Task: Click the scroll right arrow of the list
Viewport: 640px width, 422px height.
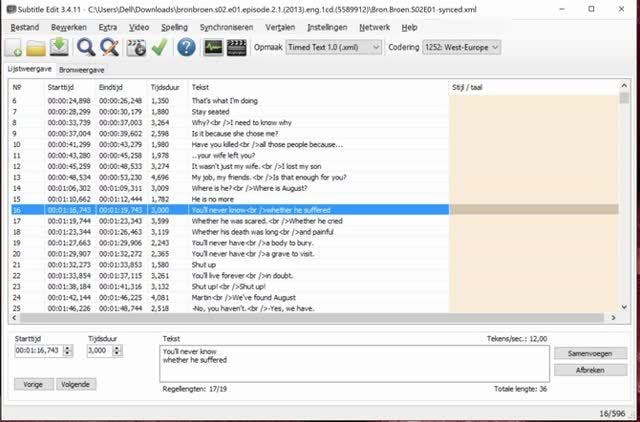Action: pos(613,318)
